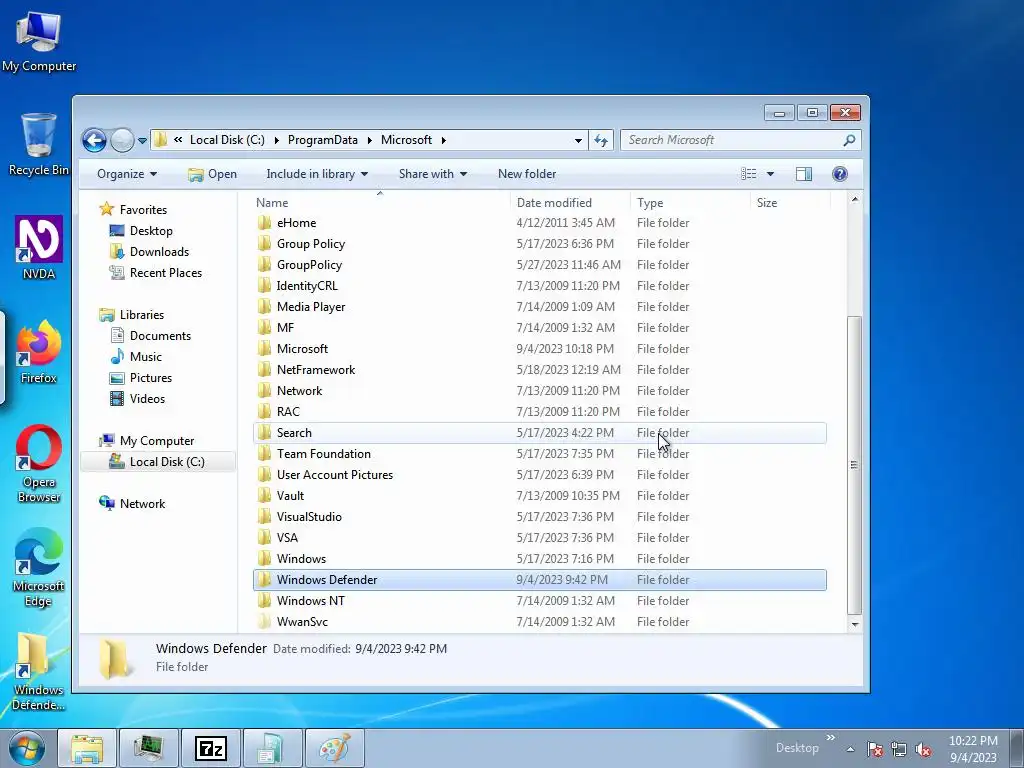Click the refresh button beside address bar
Image resolution: width=1024 pixels, height=768 pixels.
point(601,140)
